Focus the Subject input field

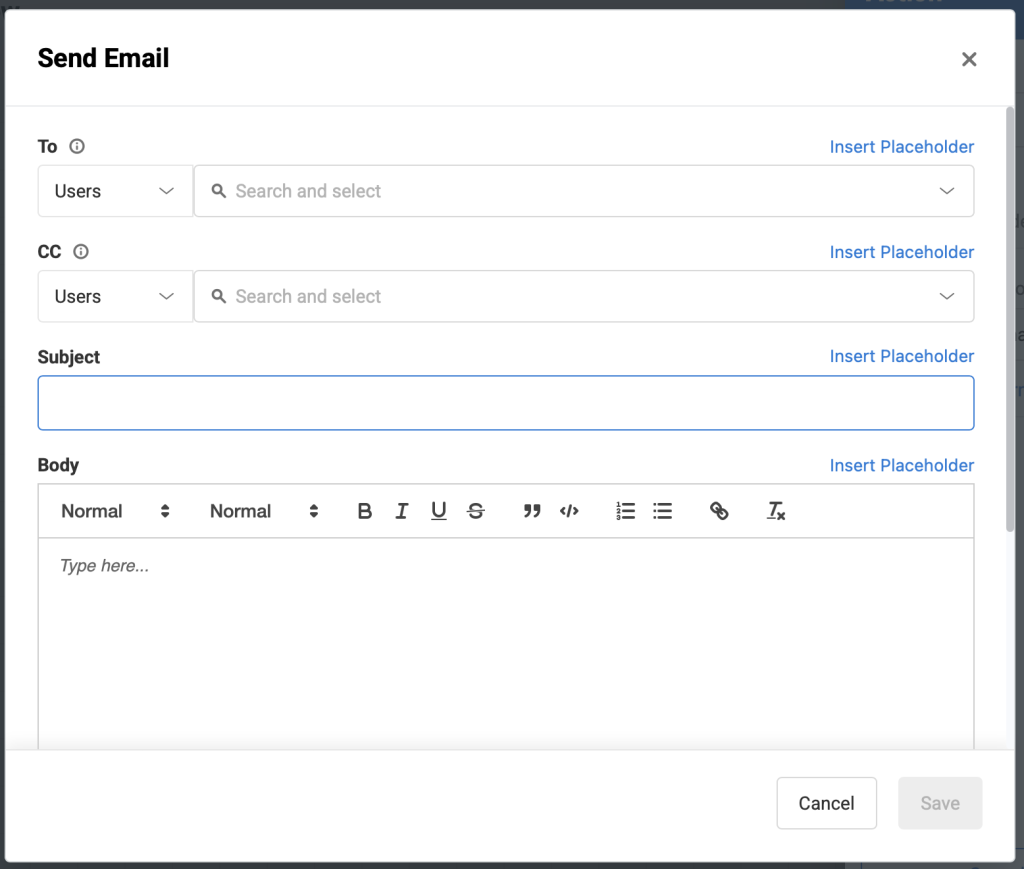tap(506, 403)
